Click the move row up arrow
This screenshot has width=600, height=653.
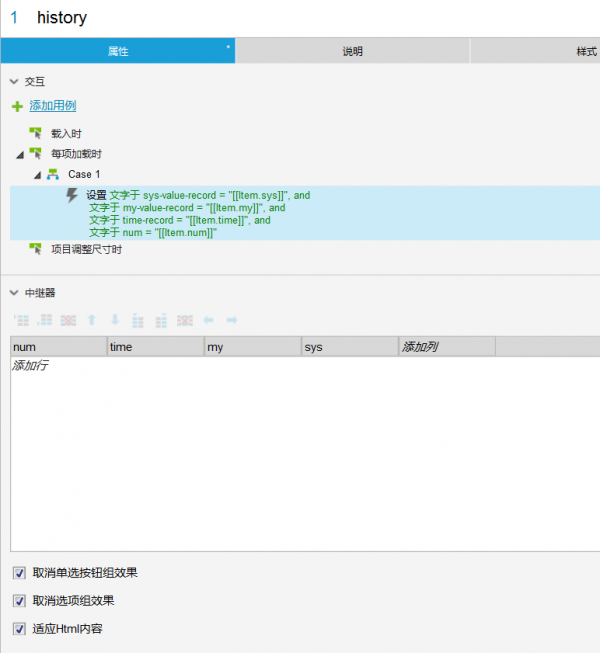(92, 320)
